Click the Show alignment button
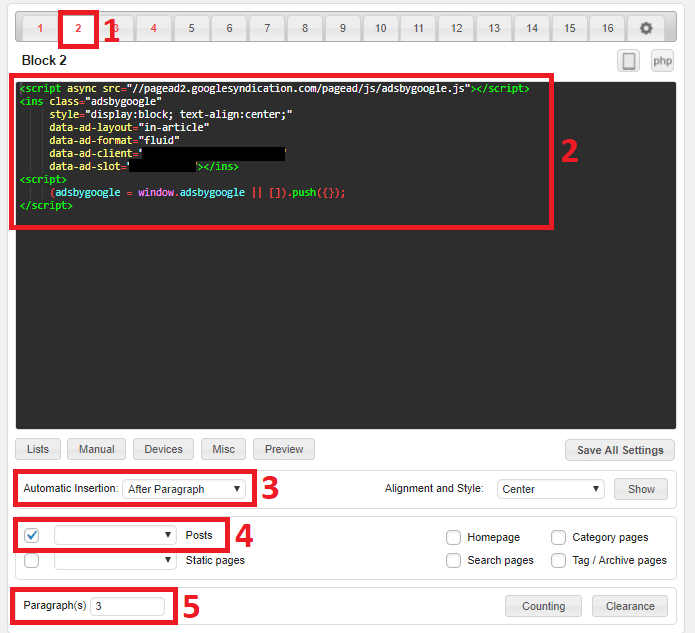Screen dimensions: 695x633 [641, 489]
